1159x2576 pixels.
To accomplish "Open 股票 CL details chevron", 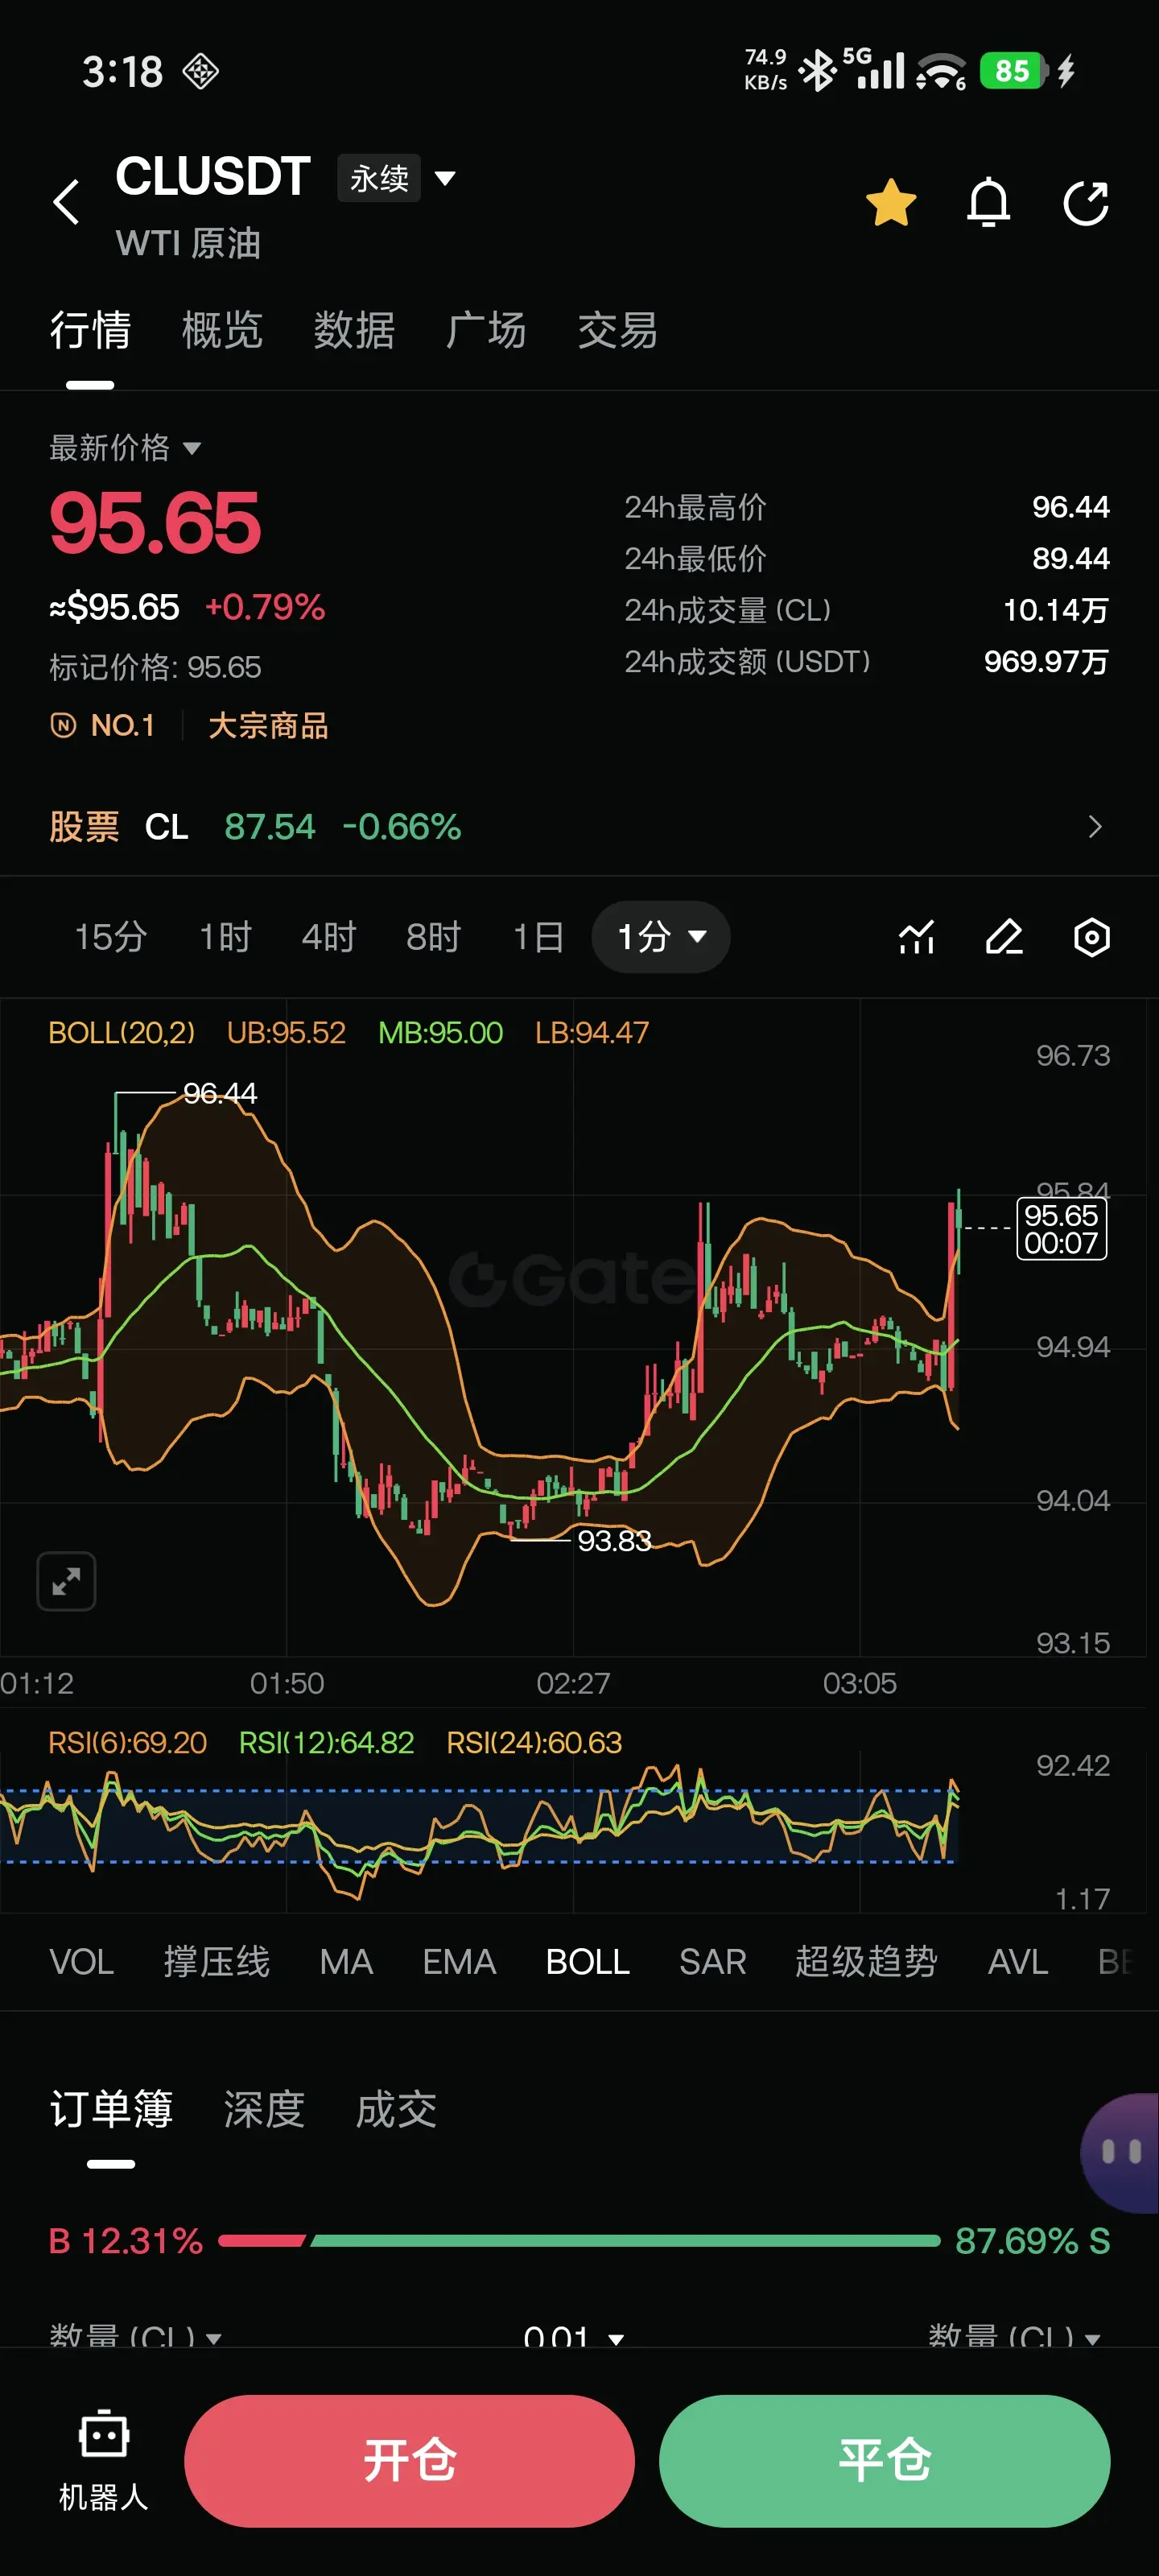I will (1094, 827).
